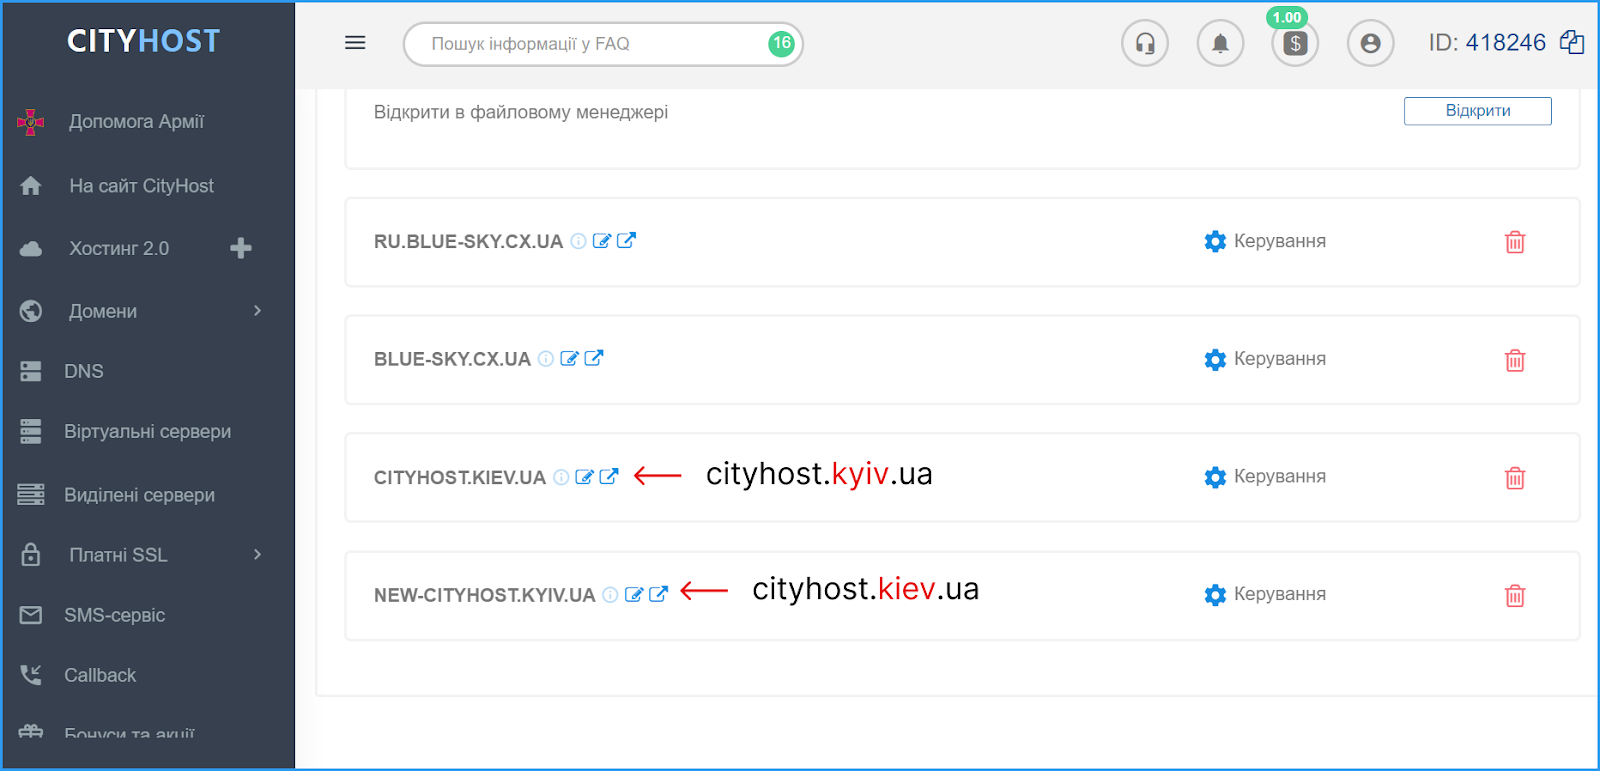Click the BLUE-SKY.CX.UA site name

(x=452, y=360)
